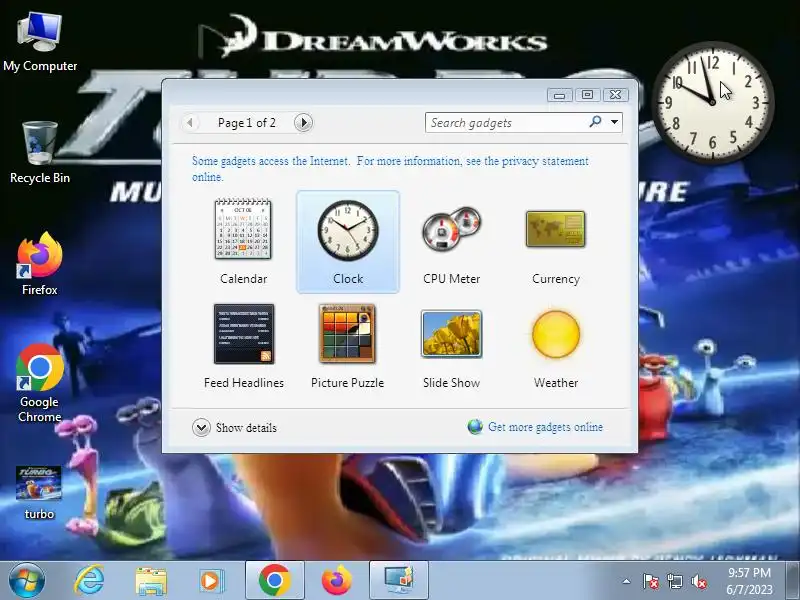Click the search magnifier icon
The height and width of the screenshot is (600, 800).
point(595,122)
